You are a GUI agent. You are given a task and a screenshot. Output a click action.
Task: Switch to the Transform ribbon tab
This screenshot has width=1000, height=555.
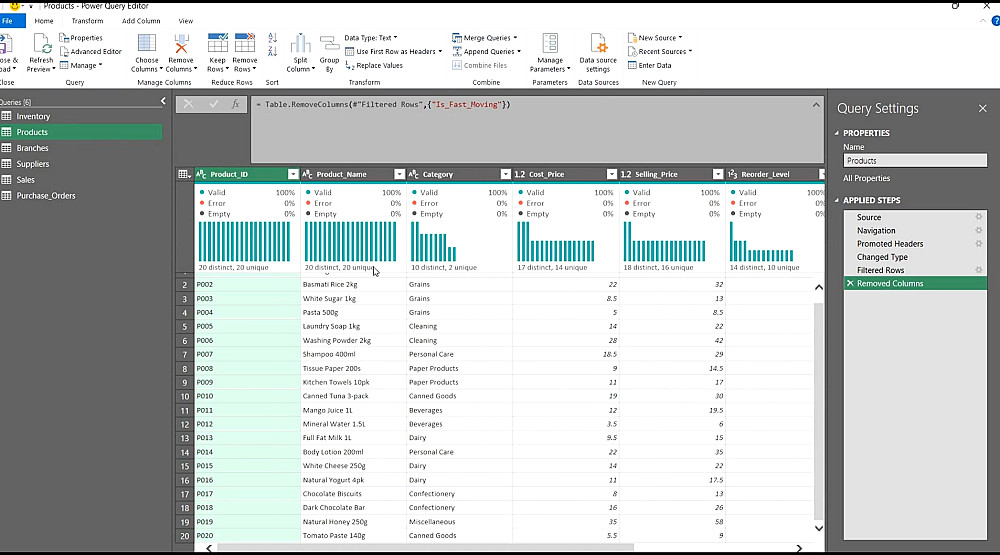pyautogui.click(x=87, y=21)
